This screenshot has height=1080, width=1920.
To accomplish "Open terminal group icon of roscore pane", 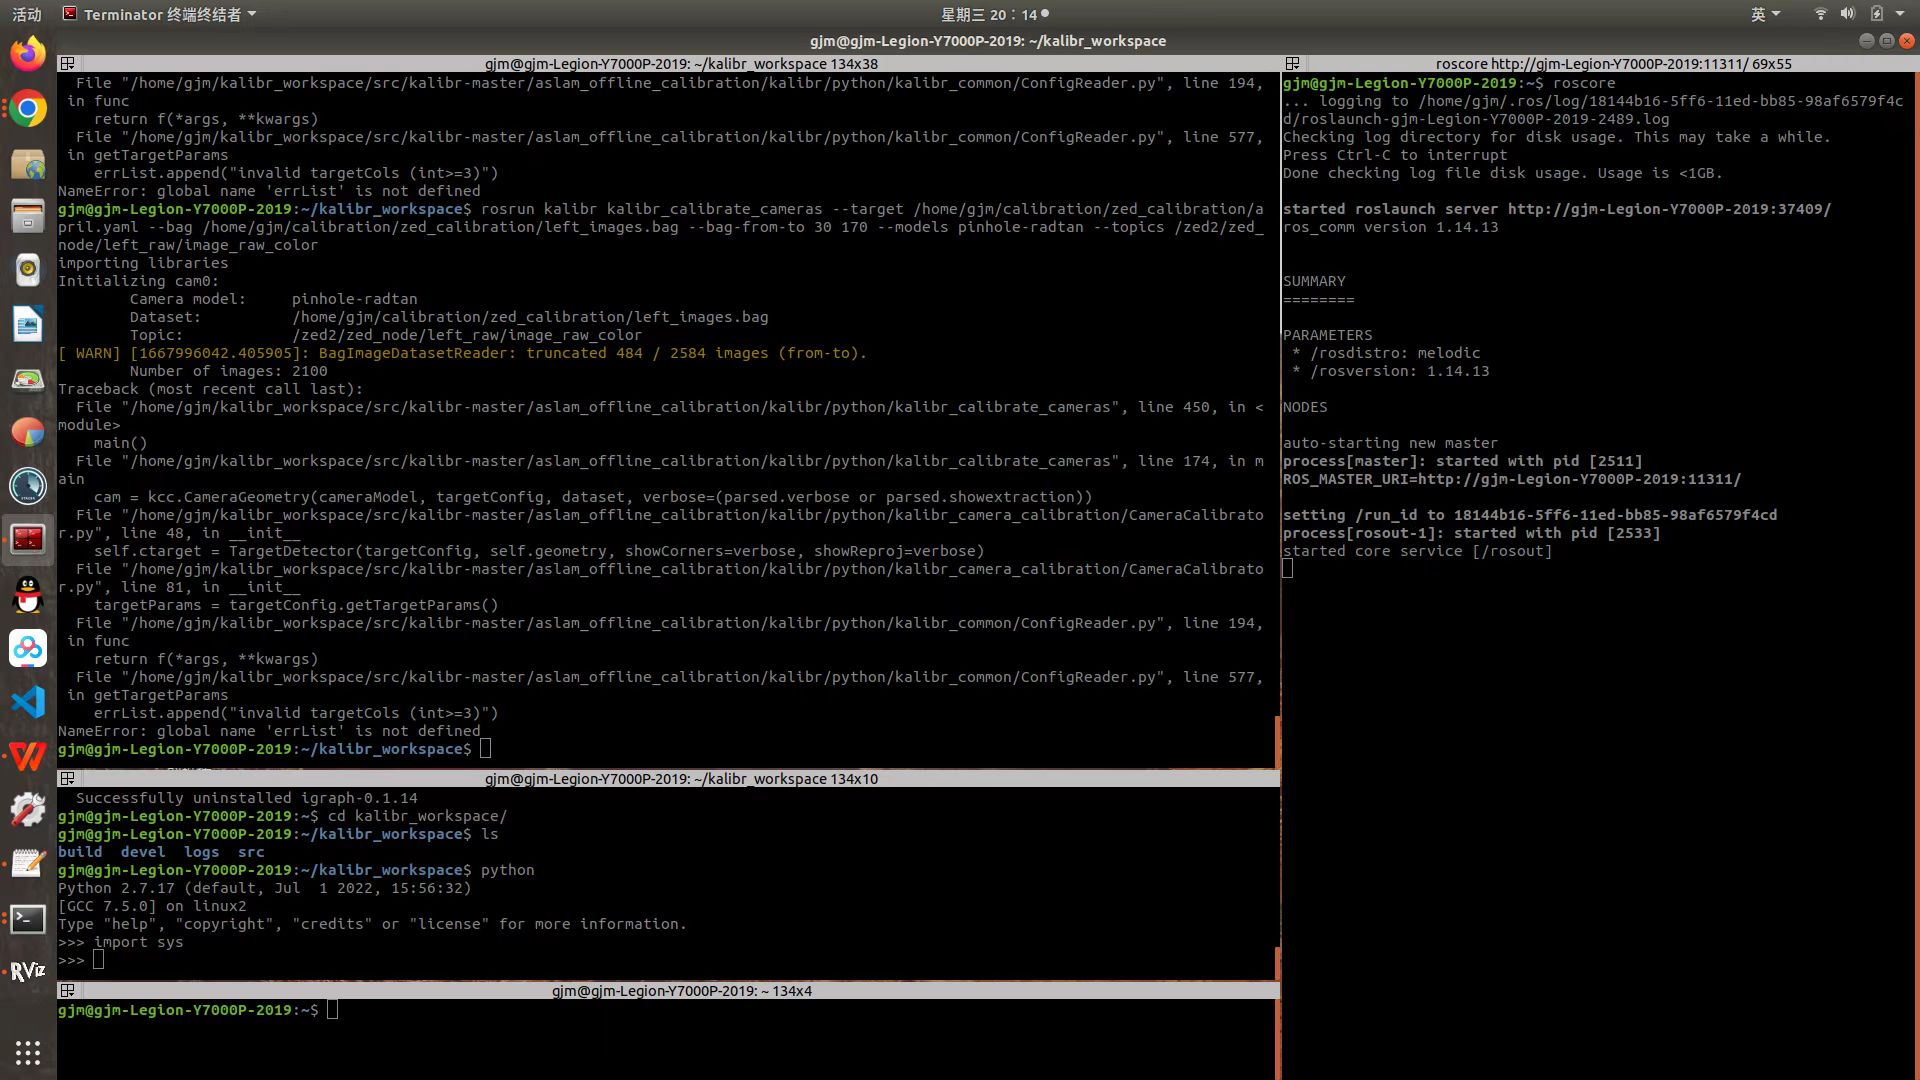I will [1292, 64].
